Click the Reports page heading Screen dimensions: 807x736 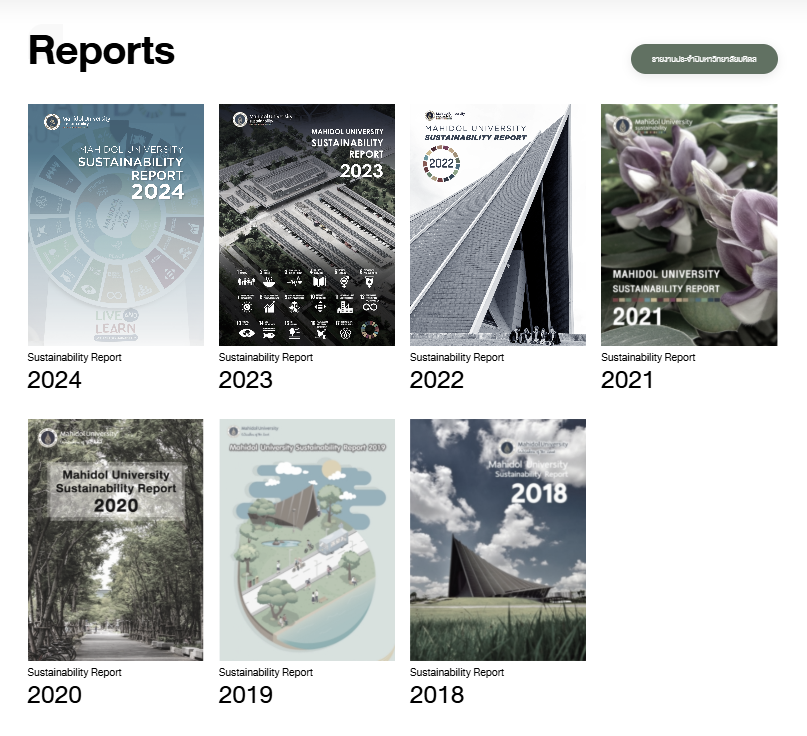point(101,50)
